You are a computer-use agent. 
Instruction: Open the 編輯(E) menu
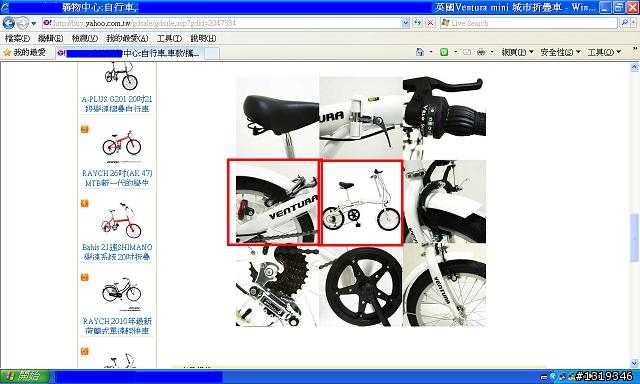50,38
